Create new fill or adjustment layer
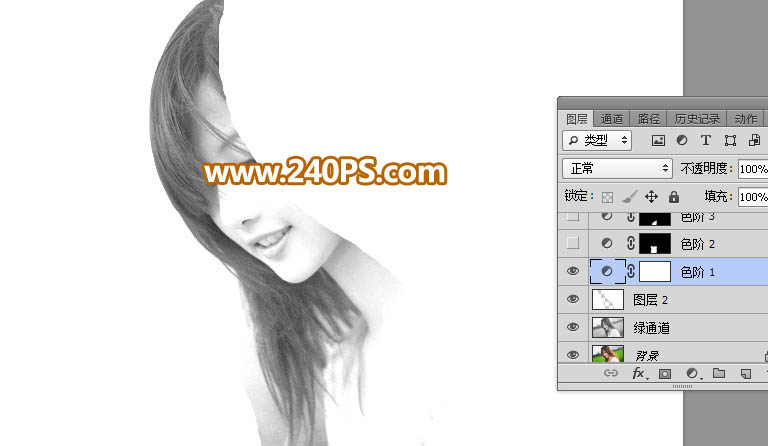The height and width of the screenshot is (446, 768). click(x=691, y=374)
